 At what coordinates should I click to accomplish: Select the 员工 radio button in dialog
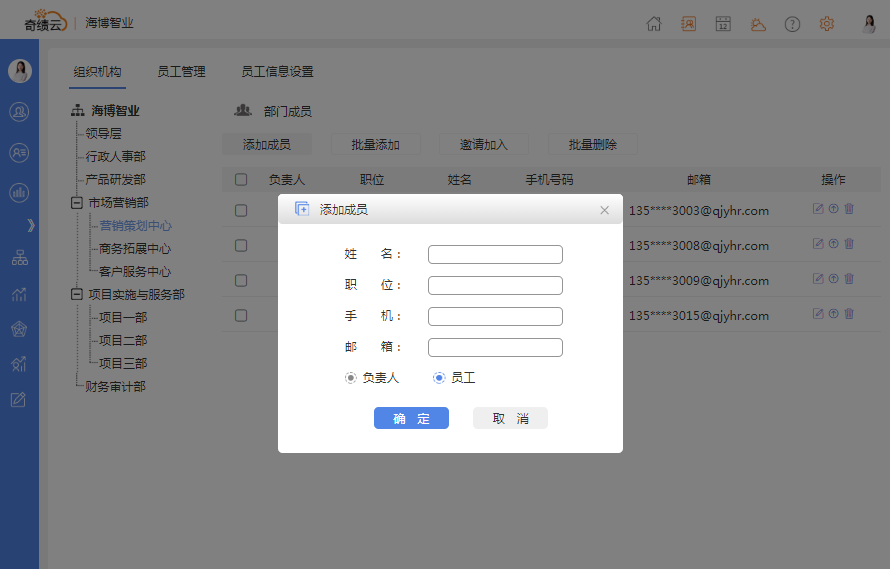[x=439, y=378]
